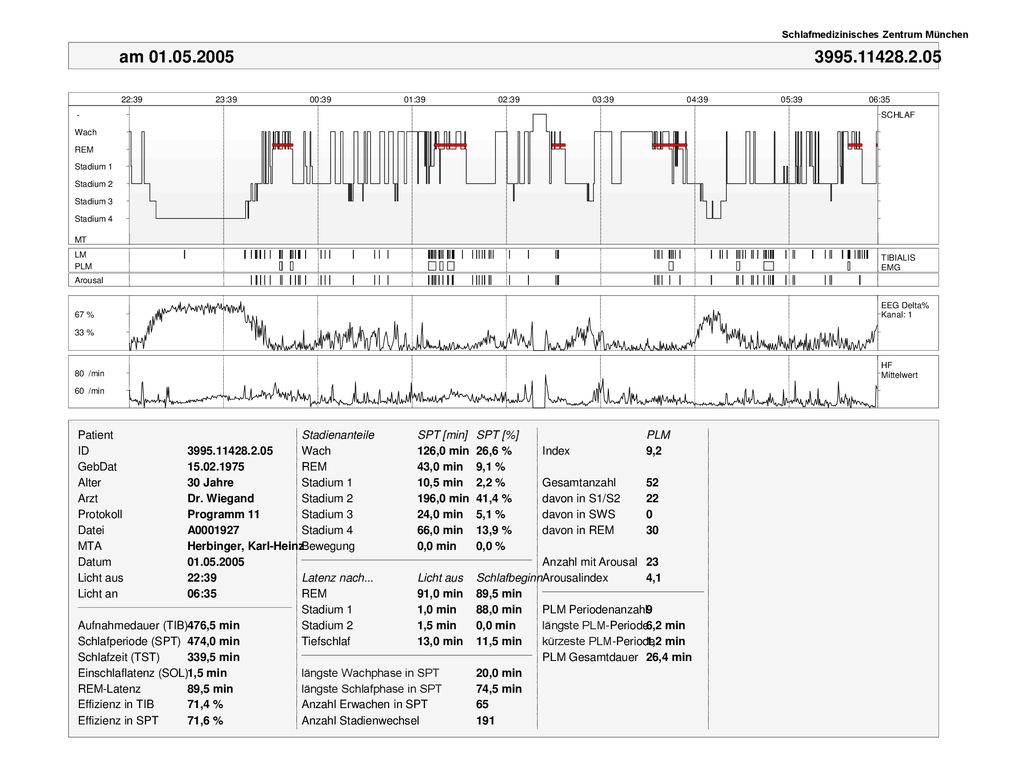This screenshot has height=768, width=1024.
Task: Click the LM row label
Action: (80, 255)
